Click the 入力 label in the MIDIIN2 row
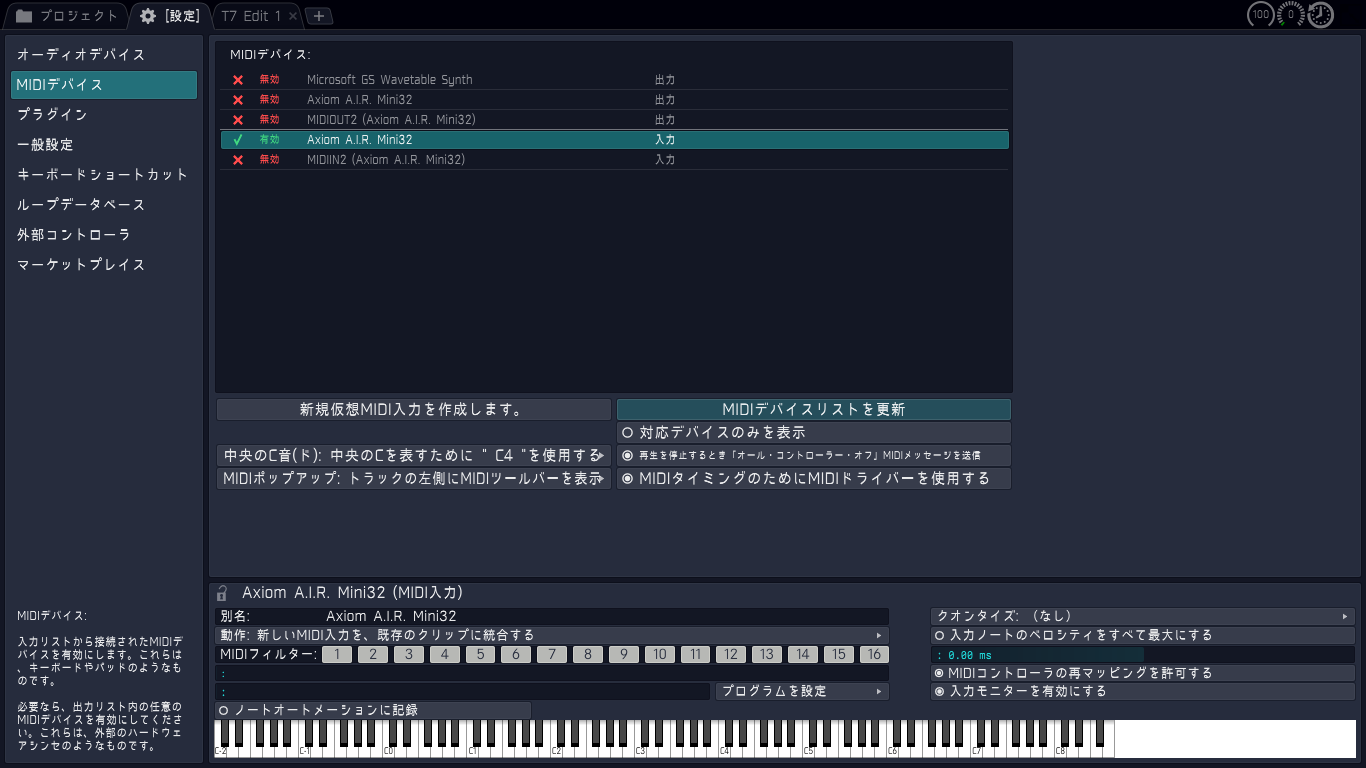The height and width of the screenshot is (768, 1366). (665, 160)
